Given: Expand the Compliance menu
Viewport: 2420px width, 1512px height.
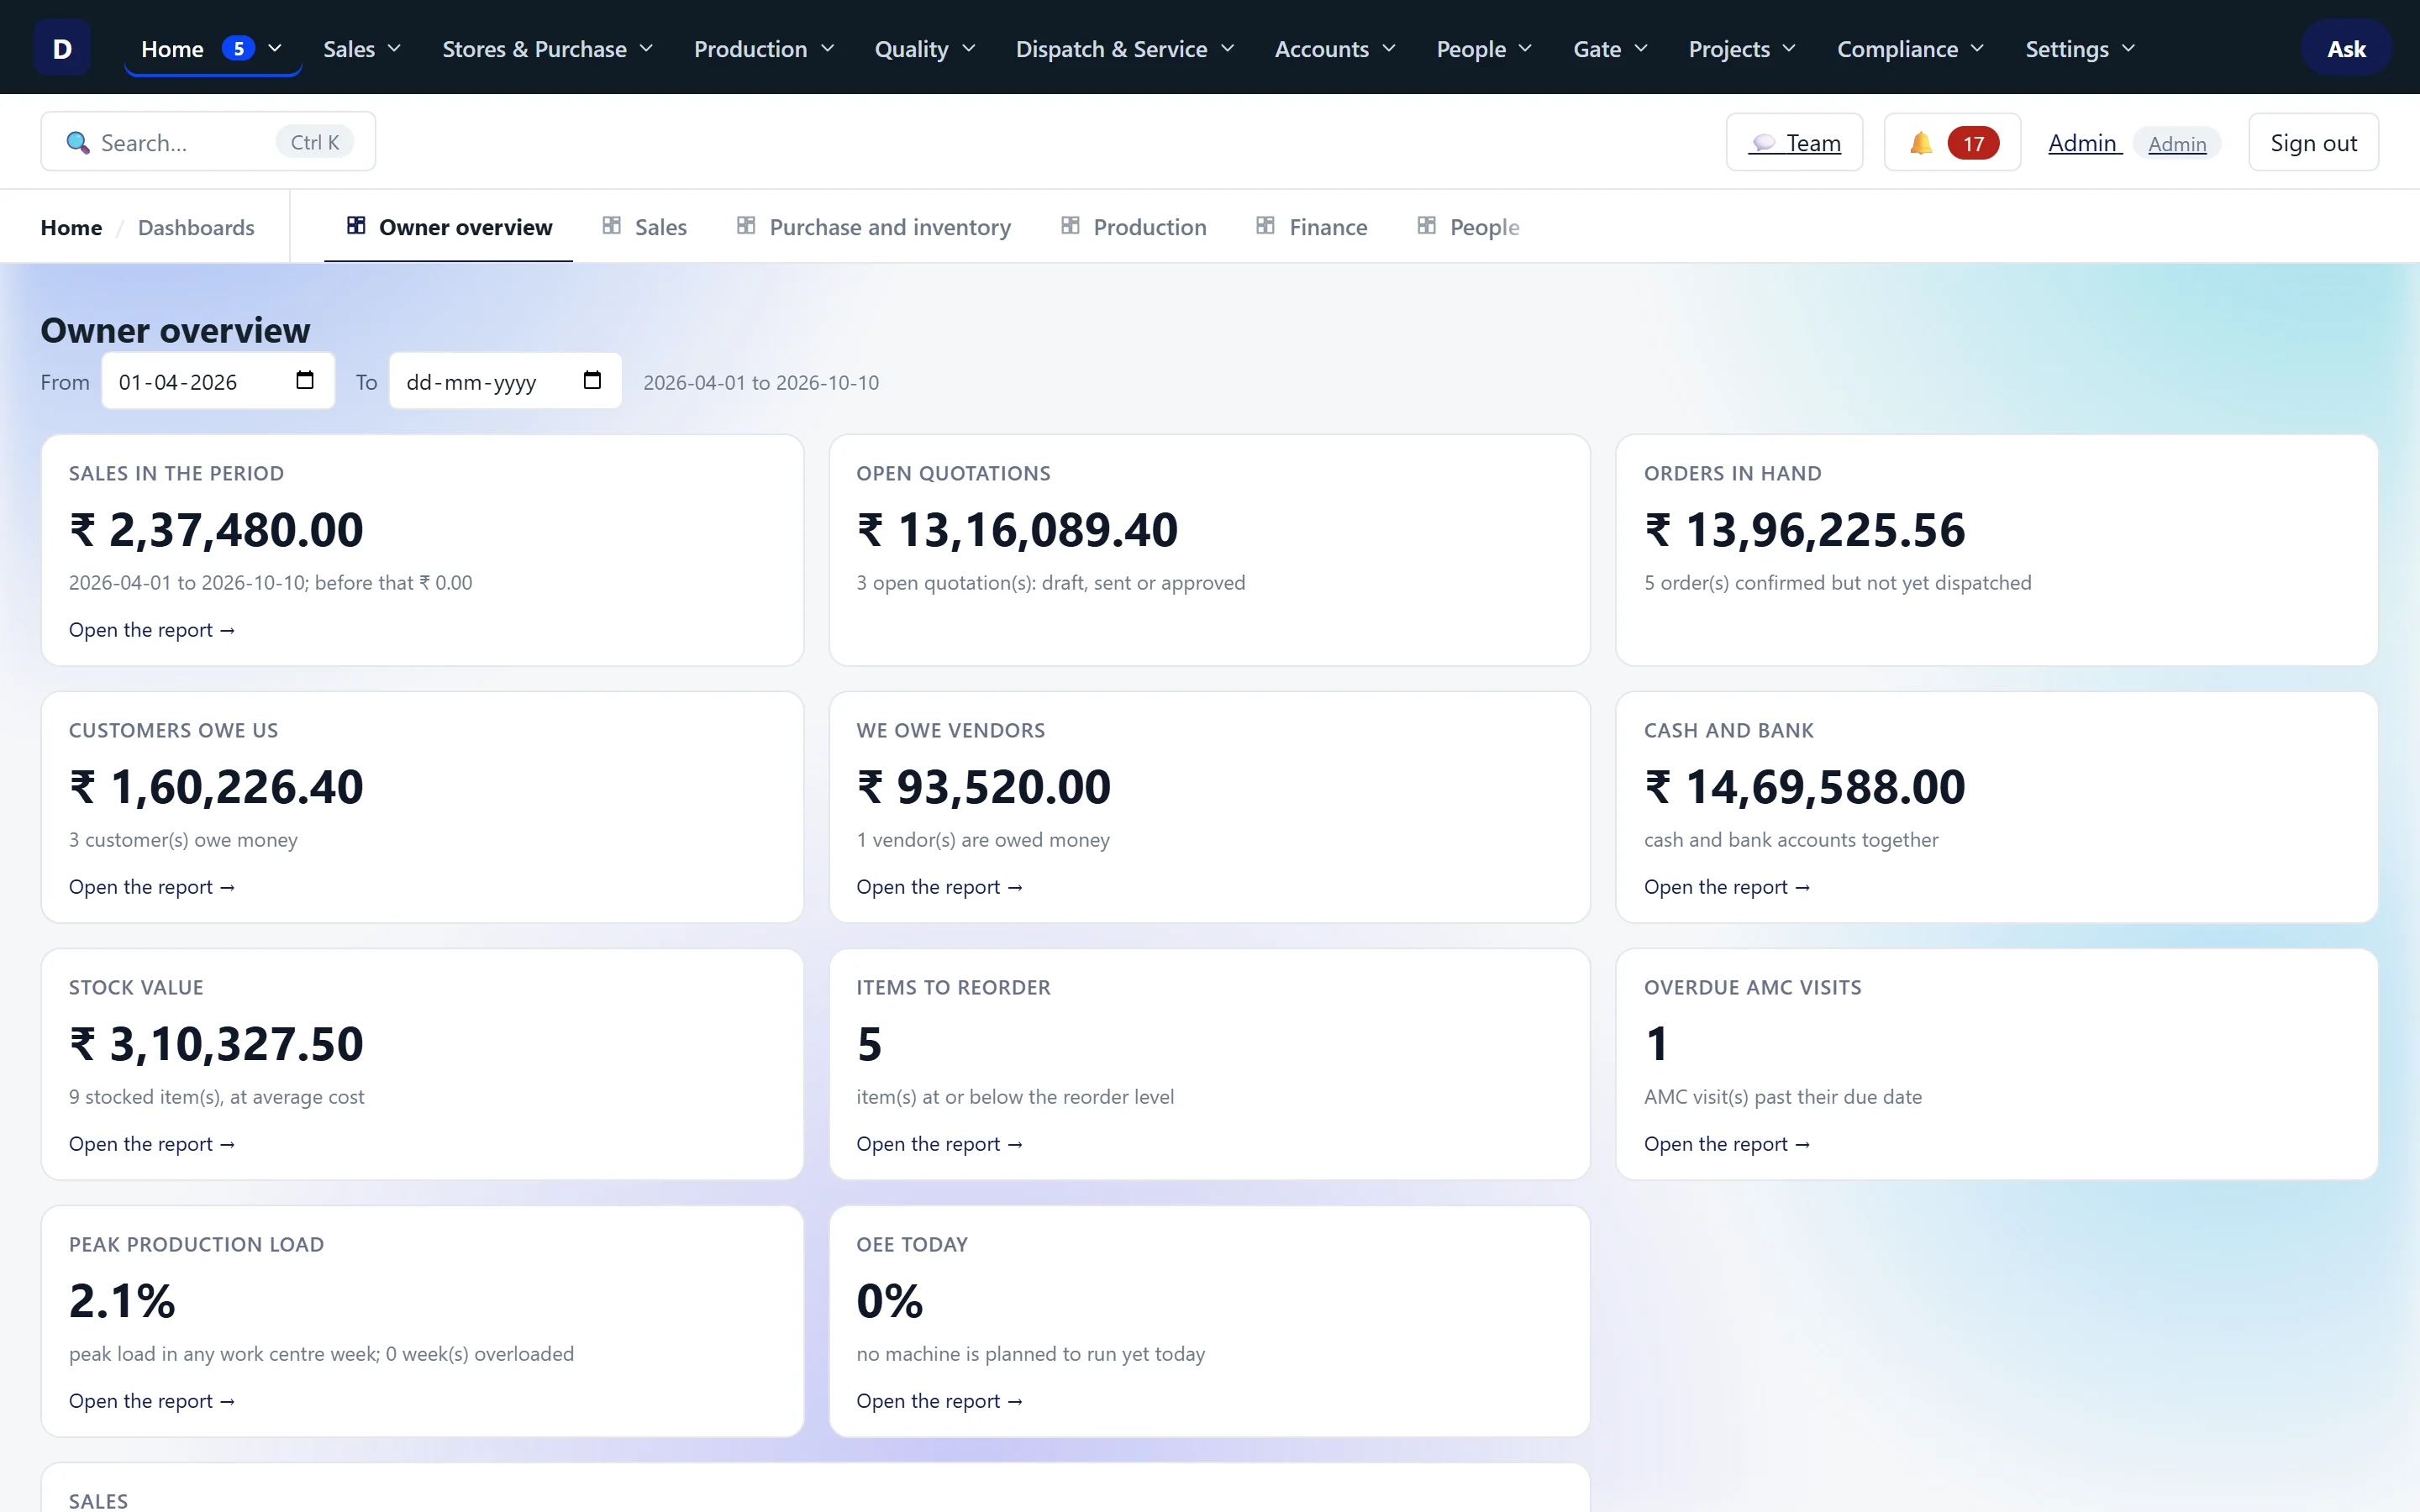Looking at the screenshot, I should click(1910, 48).
